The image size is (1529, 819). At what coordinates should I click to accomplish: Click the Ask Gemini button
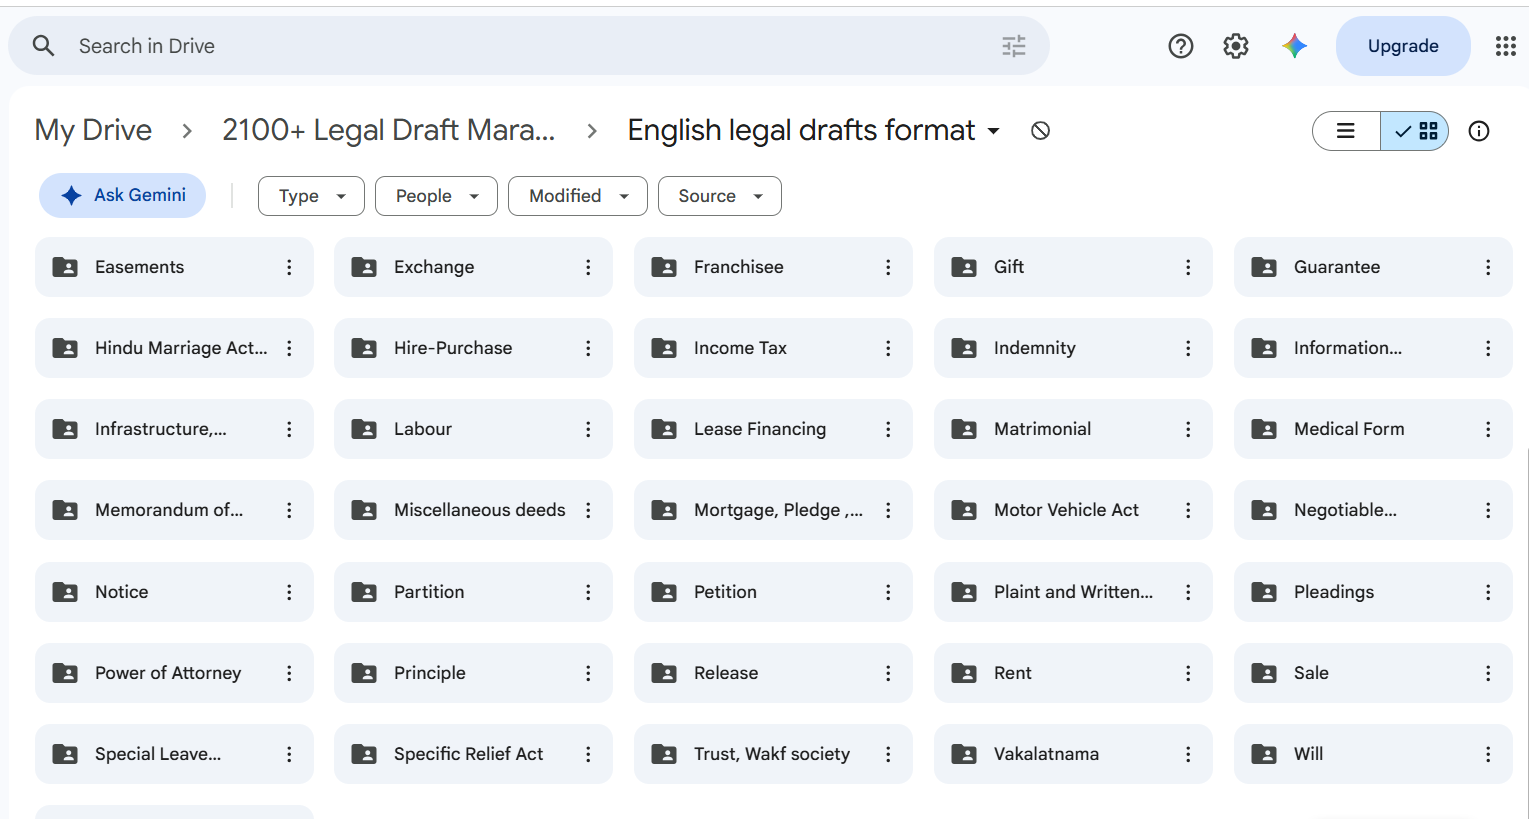tap(122, 195)
